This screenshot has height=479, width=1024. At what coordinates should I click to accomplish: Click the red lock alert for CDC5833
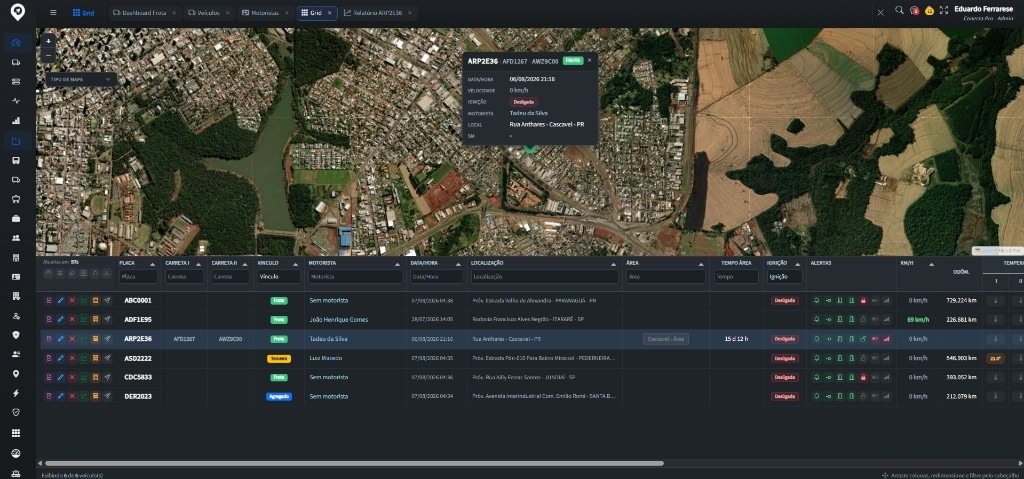pos(863,377)
